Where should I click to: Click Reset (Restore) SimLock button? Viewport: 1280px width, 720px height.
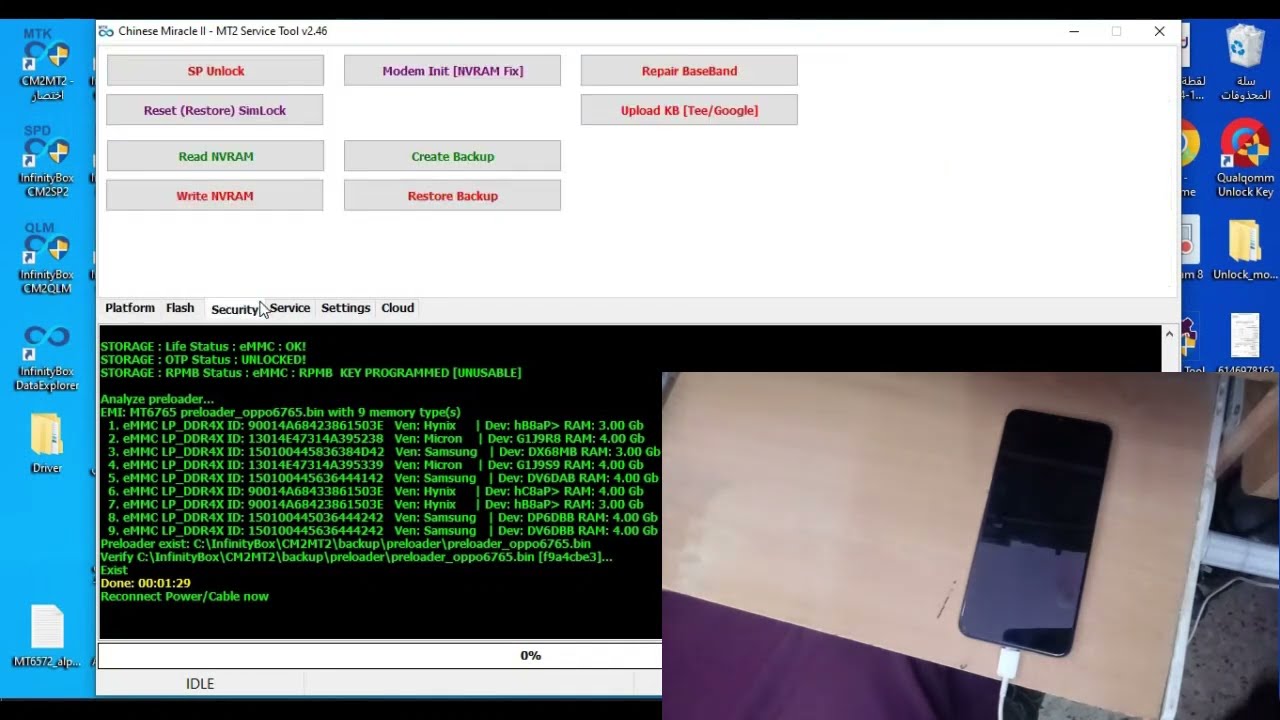click(215, 110)
